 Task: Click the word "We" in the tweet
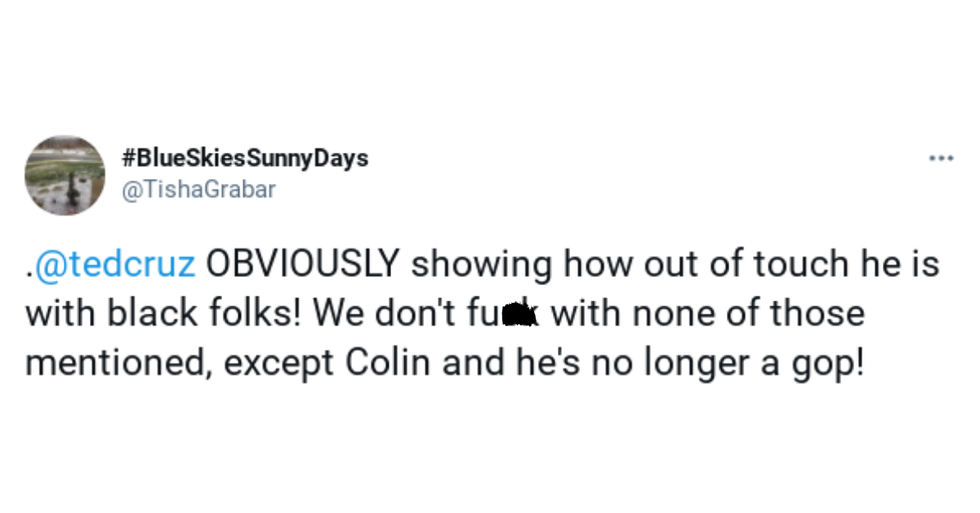click(335, 314)
